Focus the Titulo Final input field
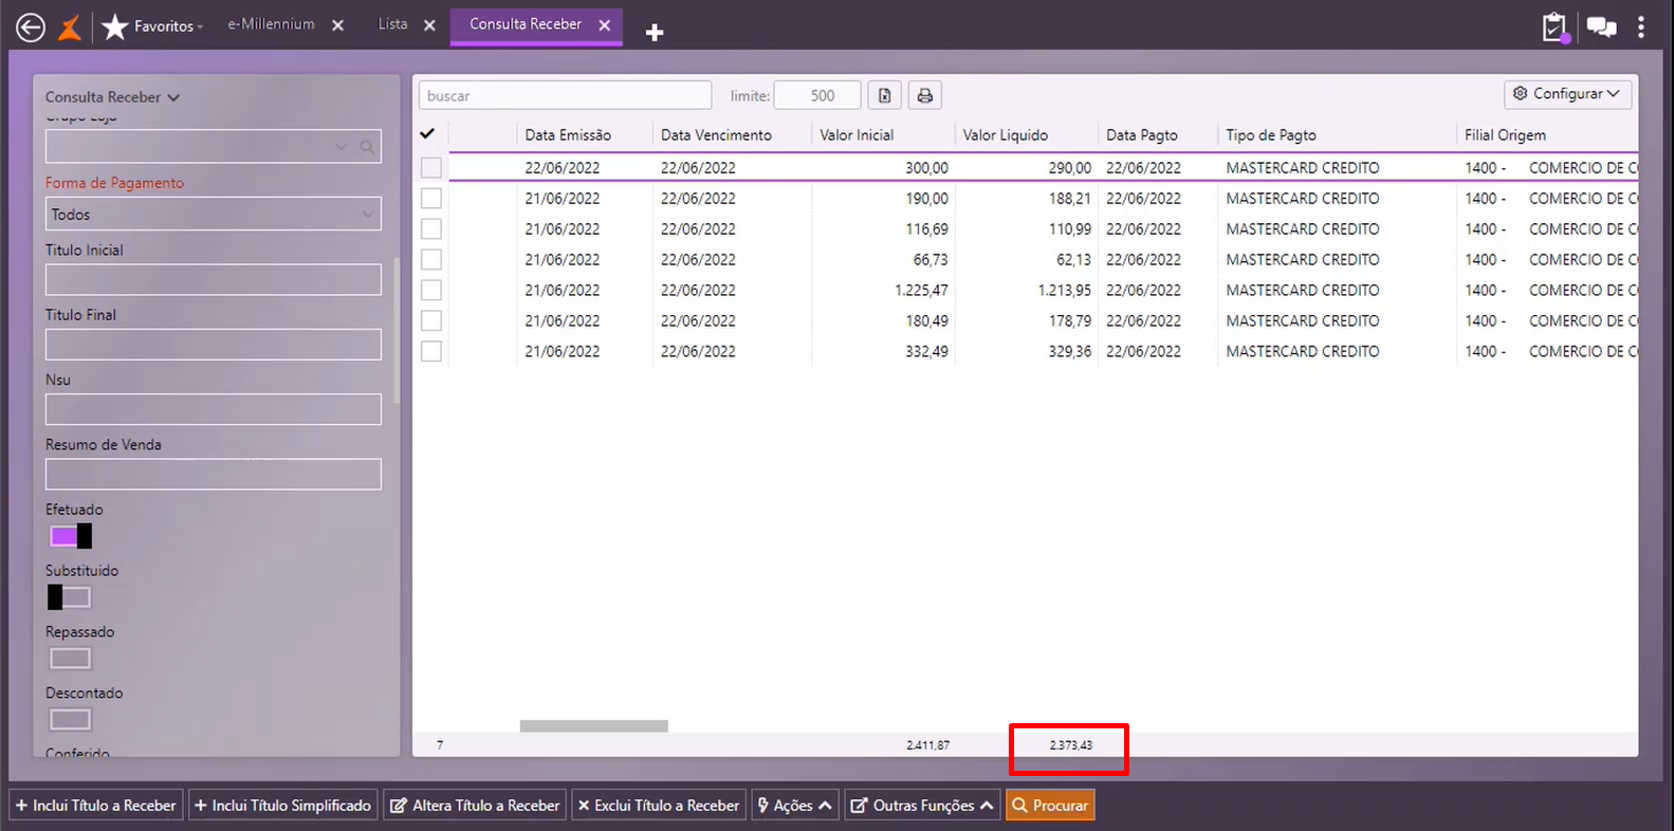 (213, 344)
